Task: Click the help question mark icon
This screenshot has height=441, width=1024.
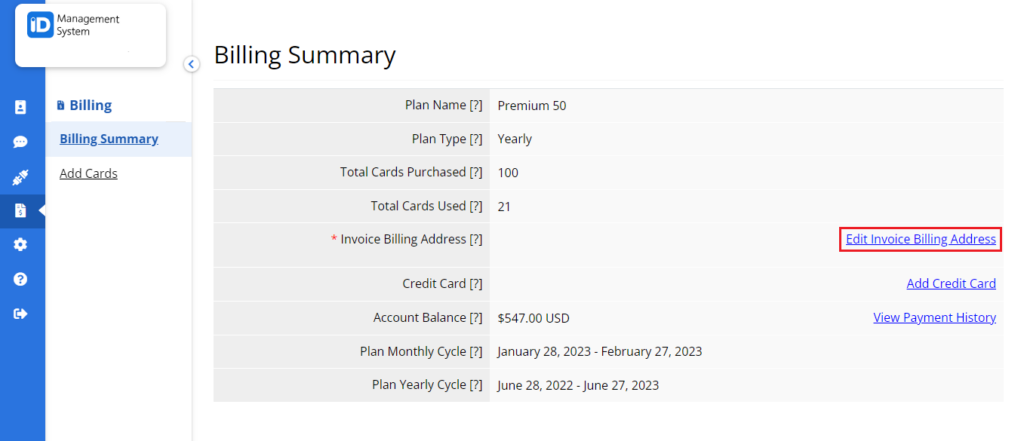Action: click(20, 279)
